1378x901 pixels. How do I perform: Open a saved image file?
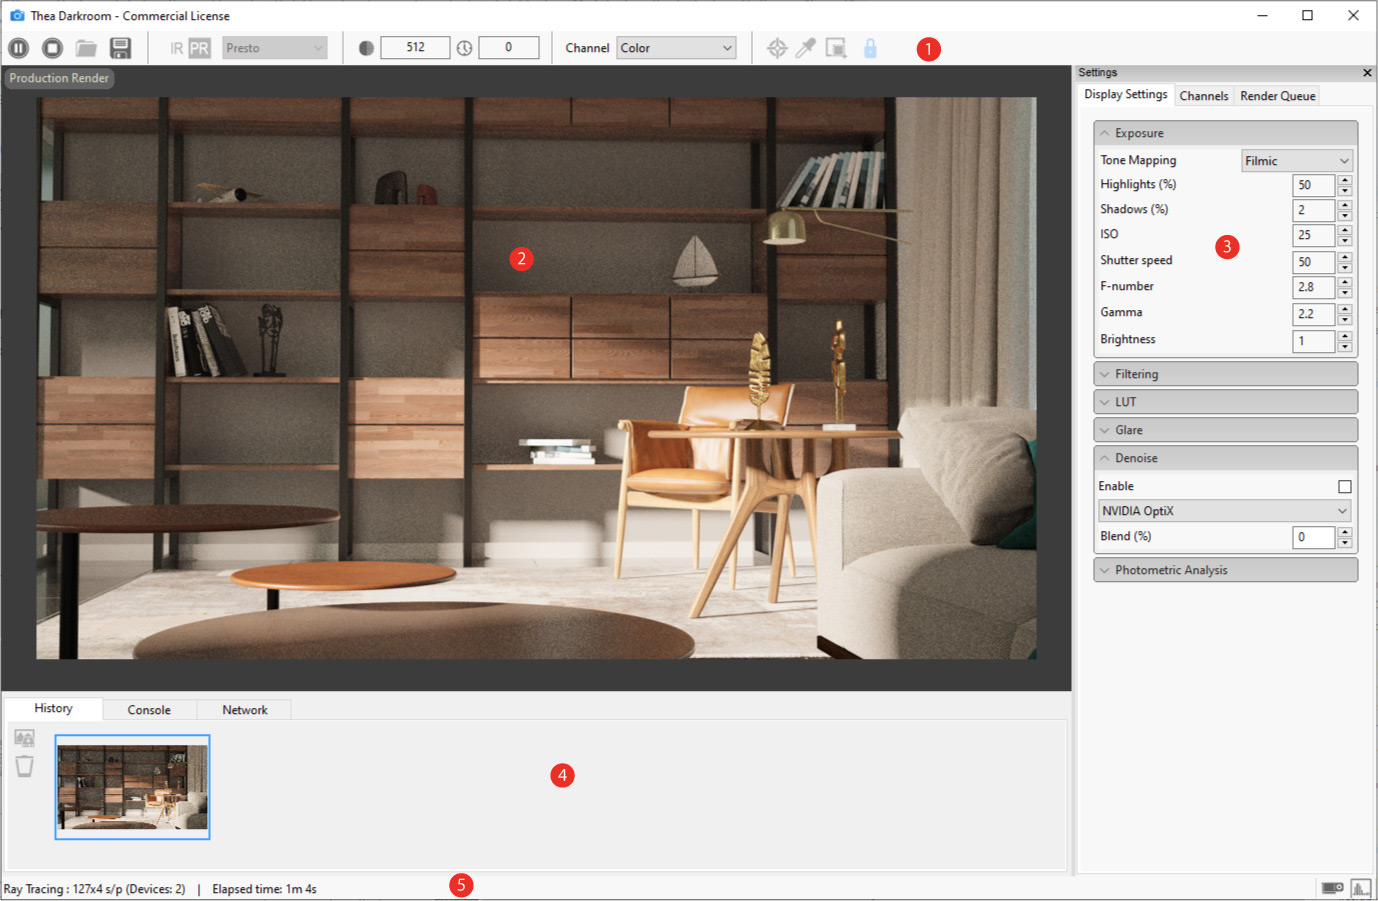86,47
